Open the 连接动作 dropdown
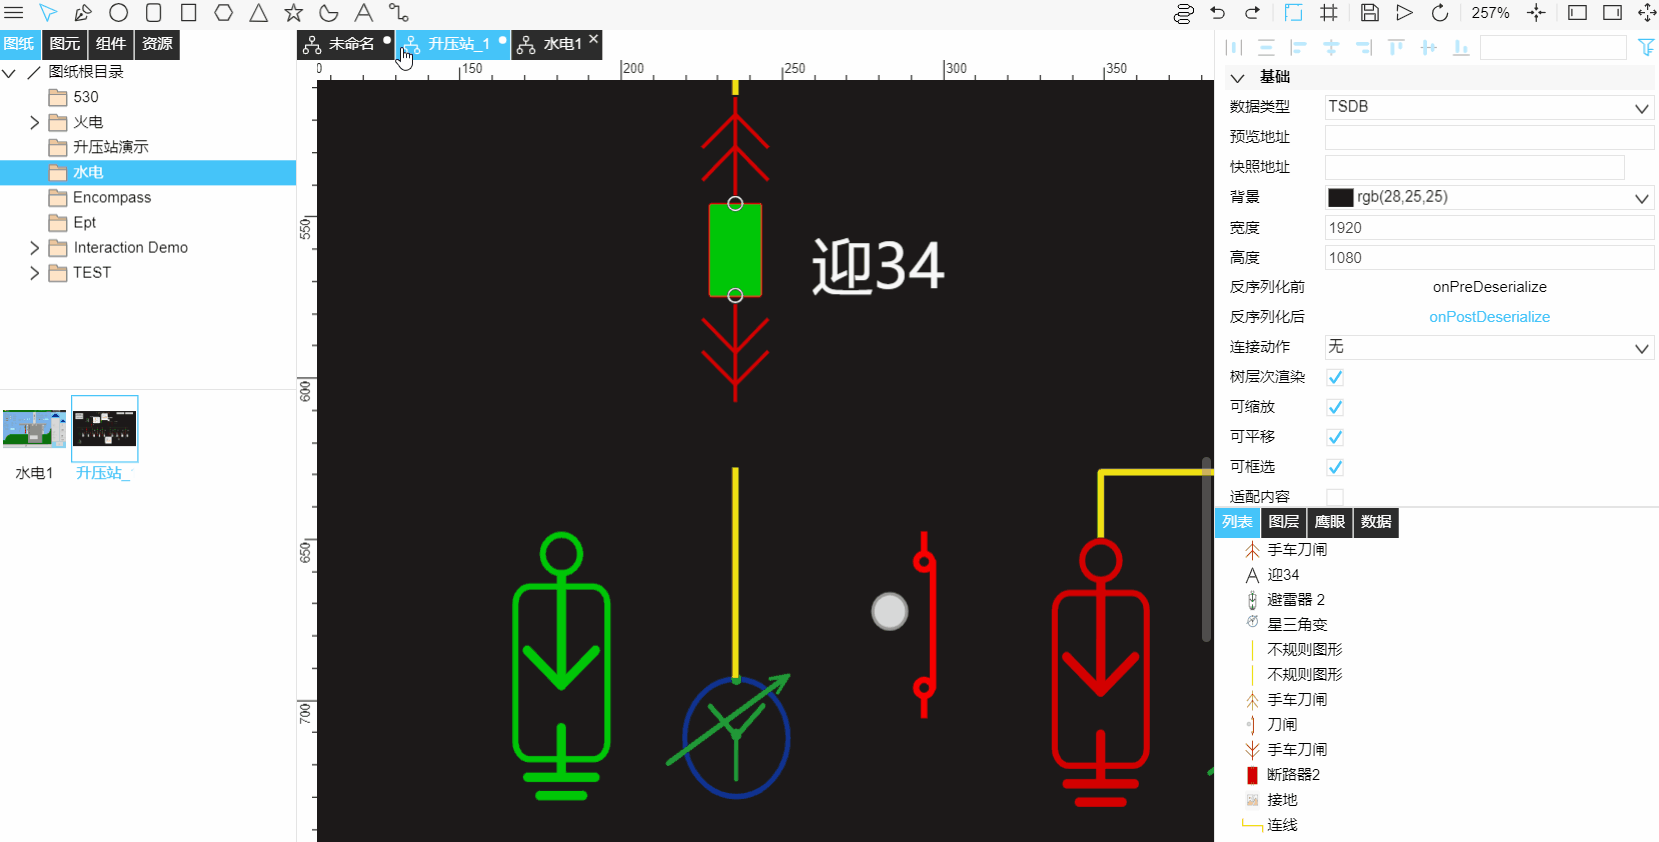The width and height of the screenshot is (1659, 842). (1489, 347)
